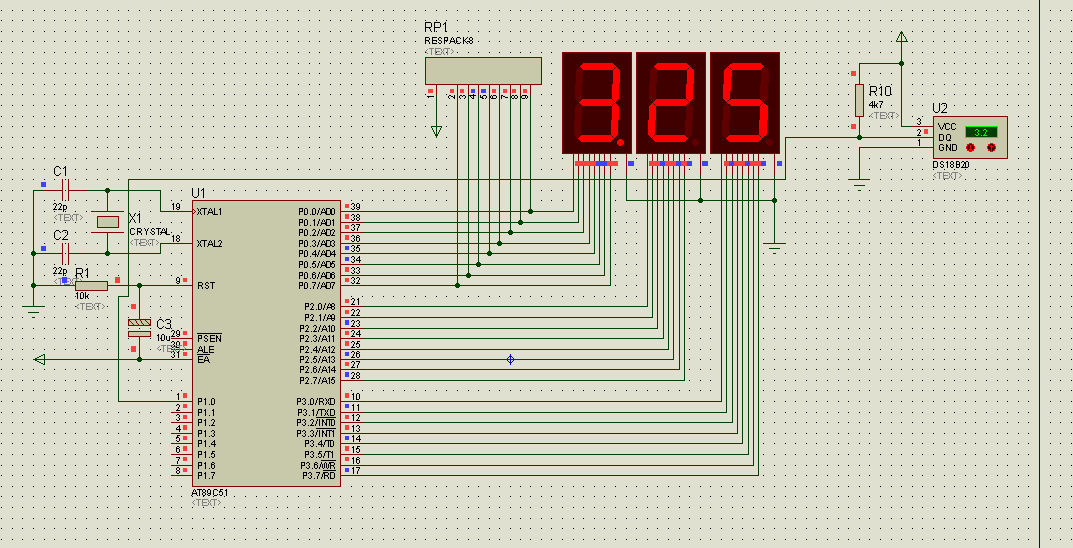Select the seven-segment display showing 3 with decimal point
Screen dimensions: 1073x548
point(596,103)
